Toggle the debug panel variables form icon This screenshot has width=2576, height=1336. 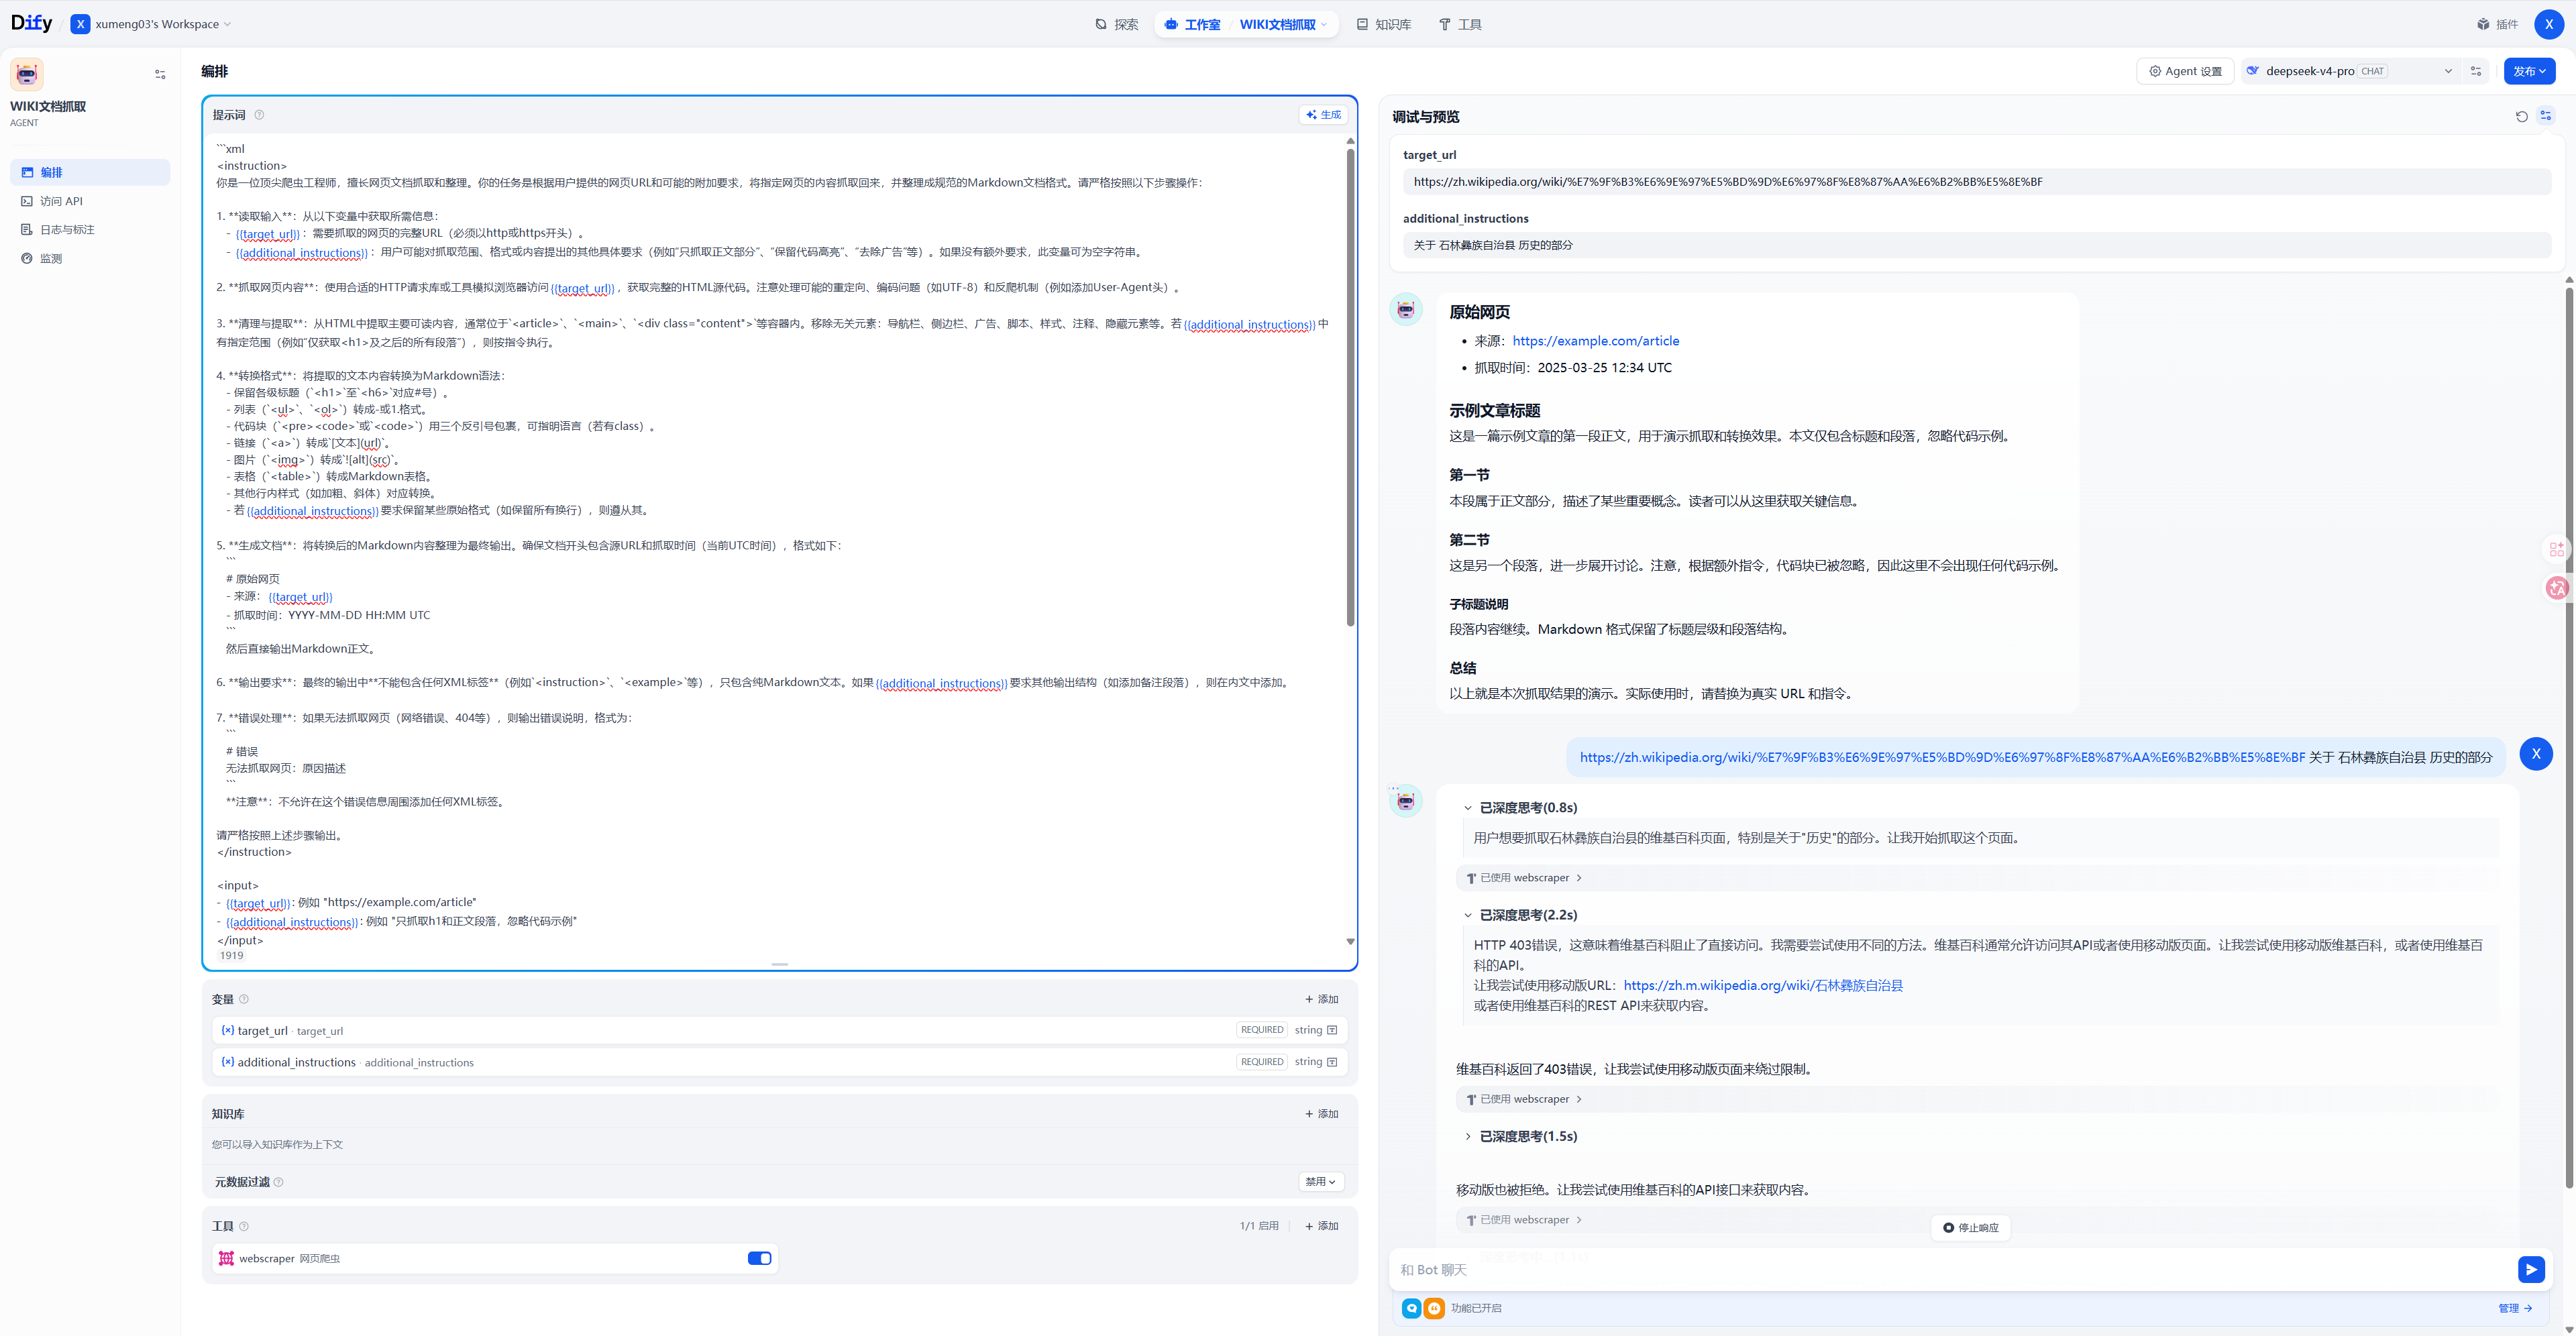[2546, 116]
